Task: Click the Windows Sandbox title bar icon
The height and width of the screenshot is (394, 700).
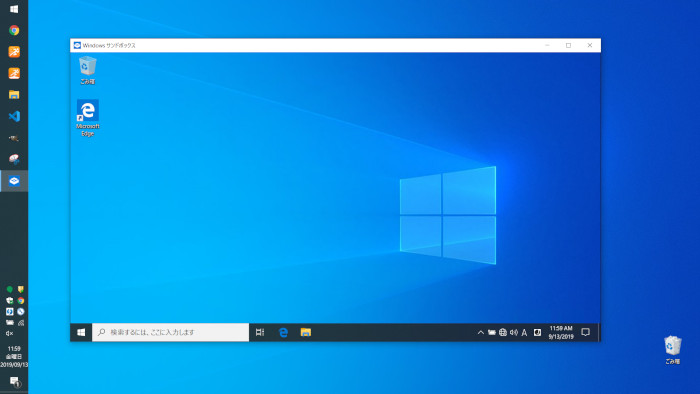Action: pos(77,46)
